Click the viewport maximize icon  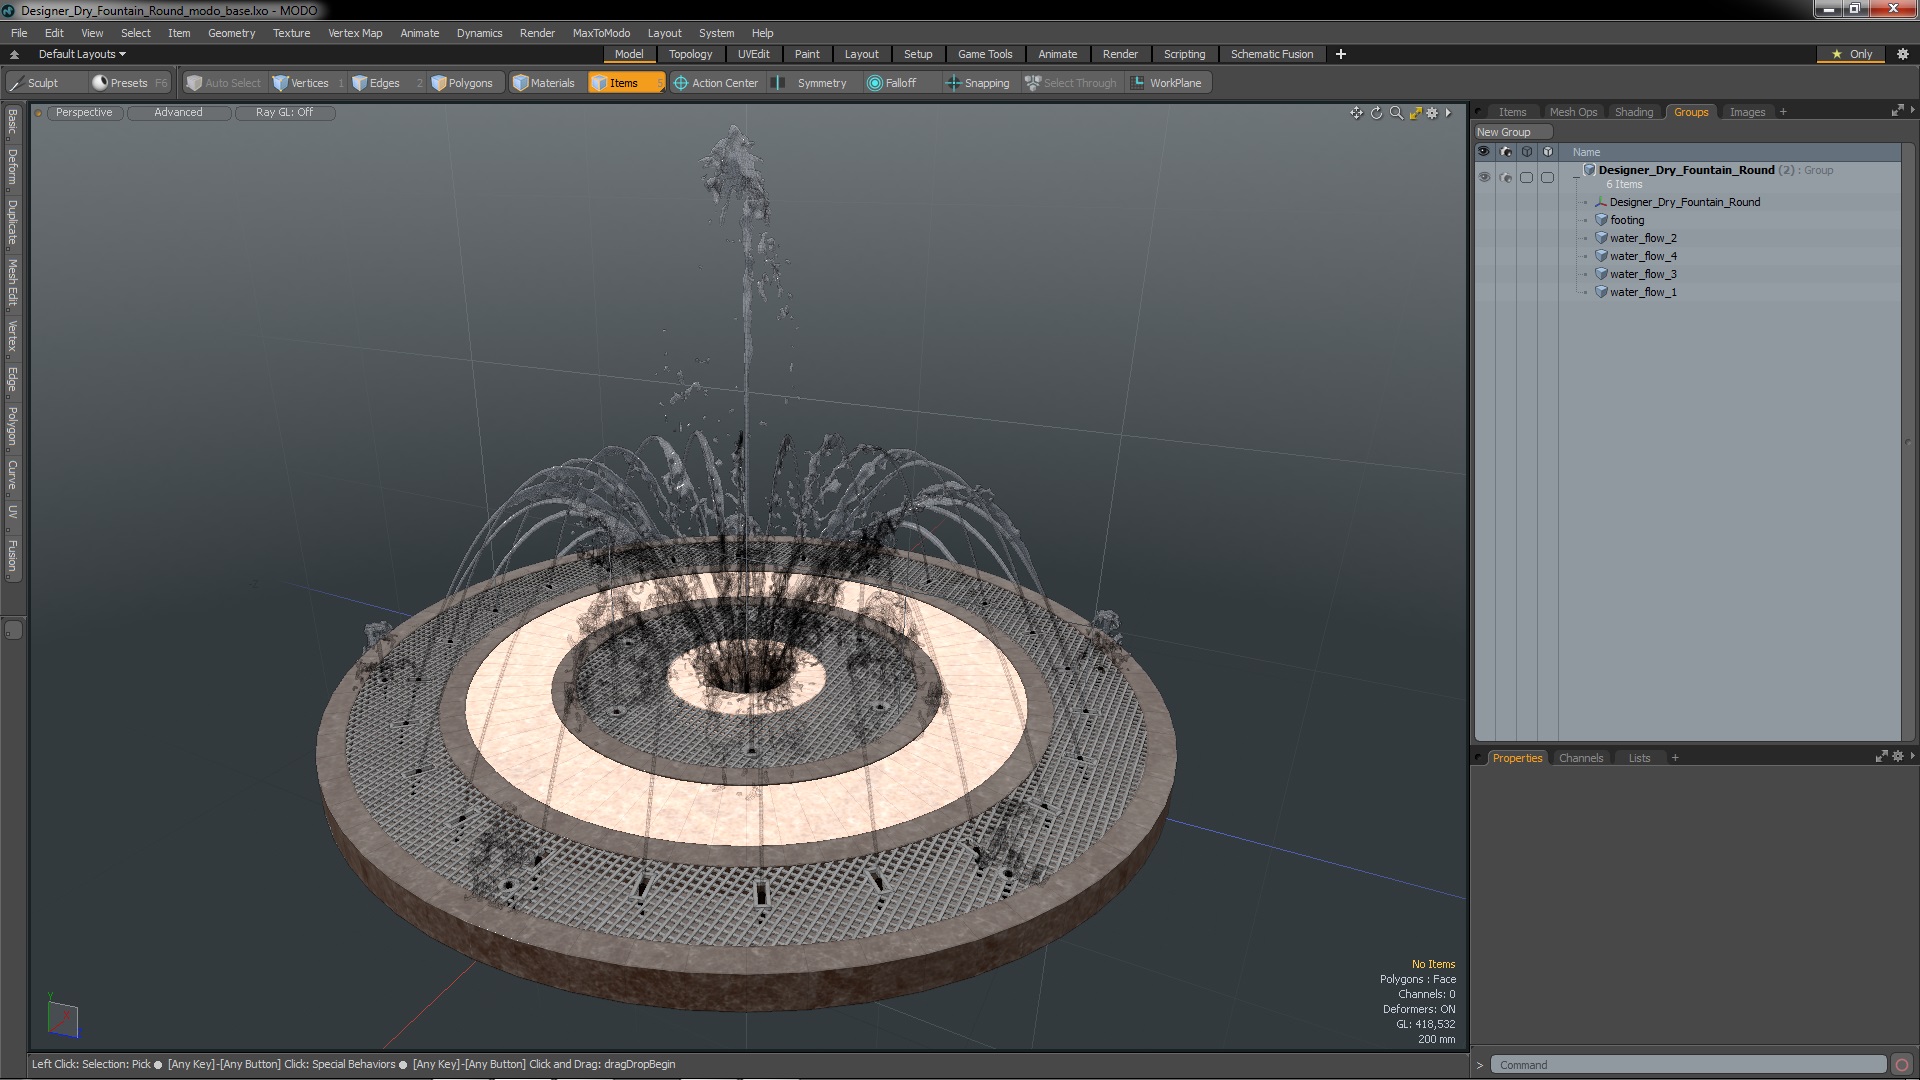[1415, 113]
